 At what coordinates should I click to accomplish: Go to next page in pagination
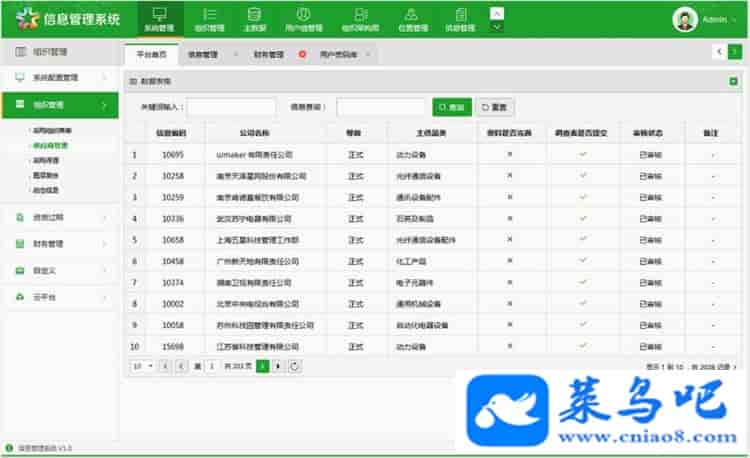[278, 367]
